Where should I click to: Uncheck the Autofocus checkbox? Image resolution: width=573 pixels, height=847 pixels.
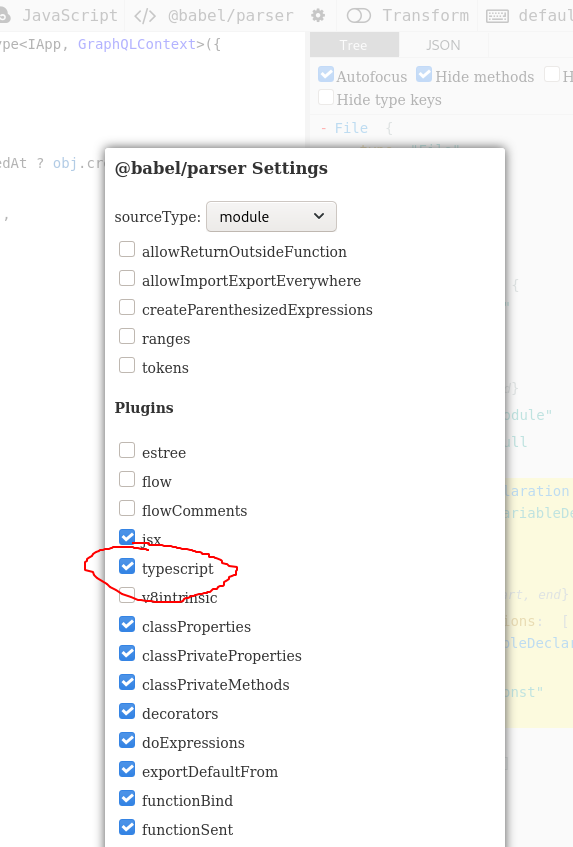pos(326,75)
